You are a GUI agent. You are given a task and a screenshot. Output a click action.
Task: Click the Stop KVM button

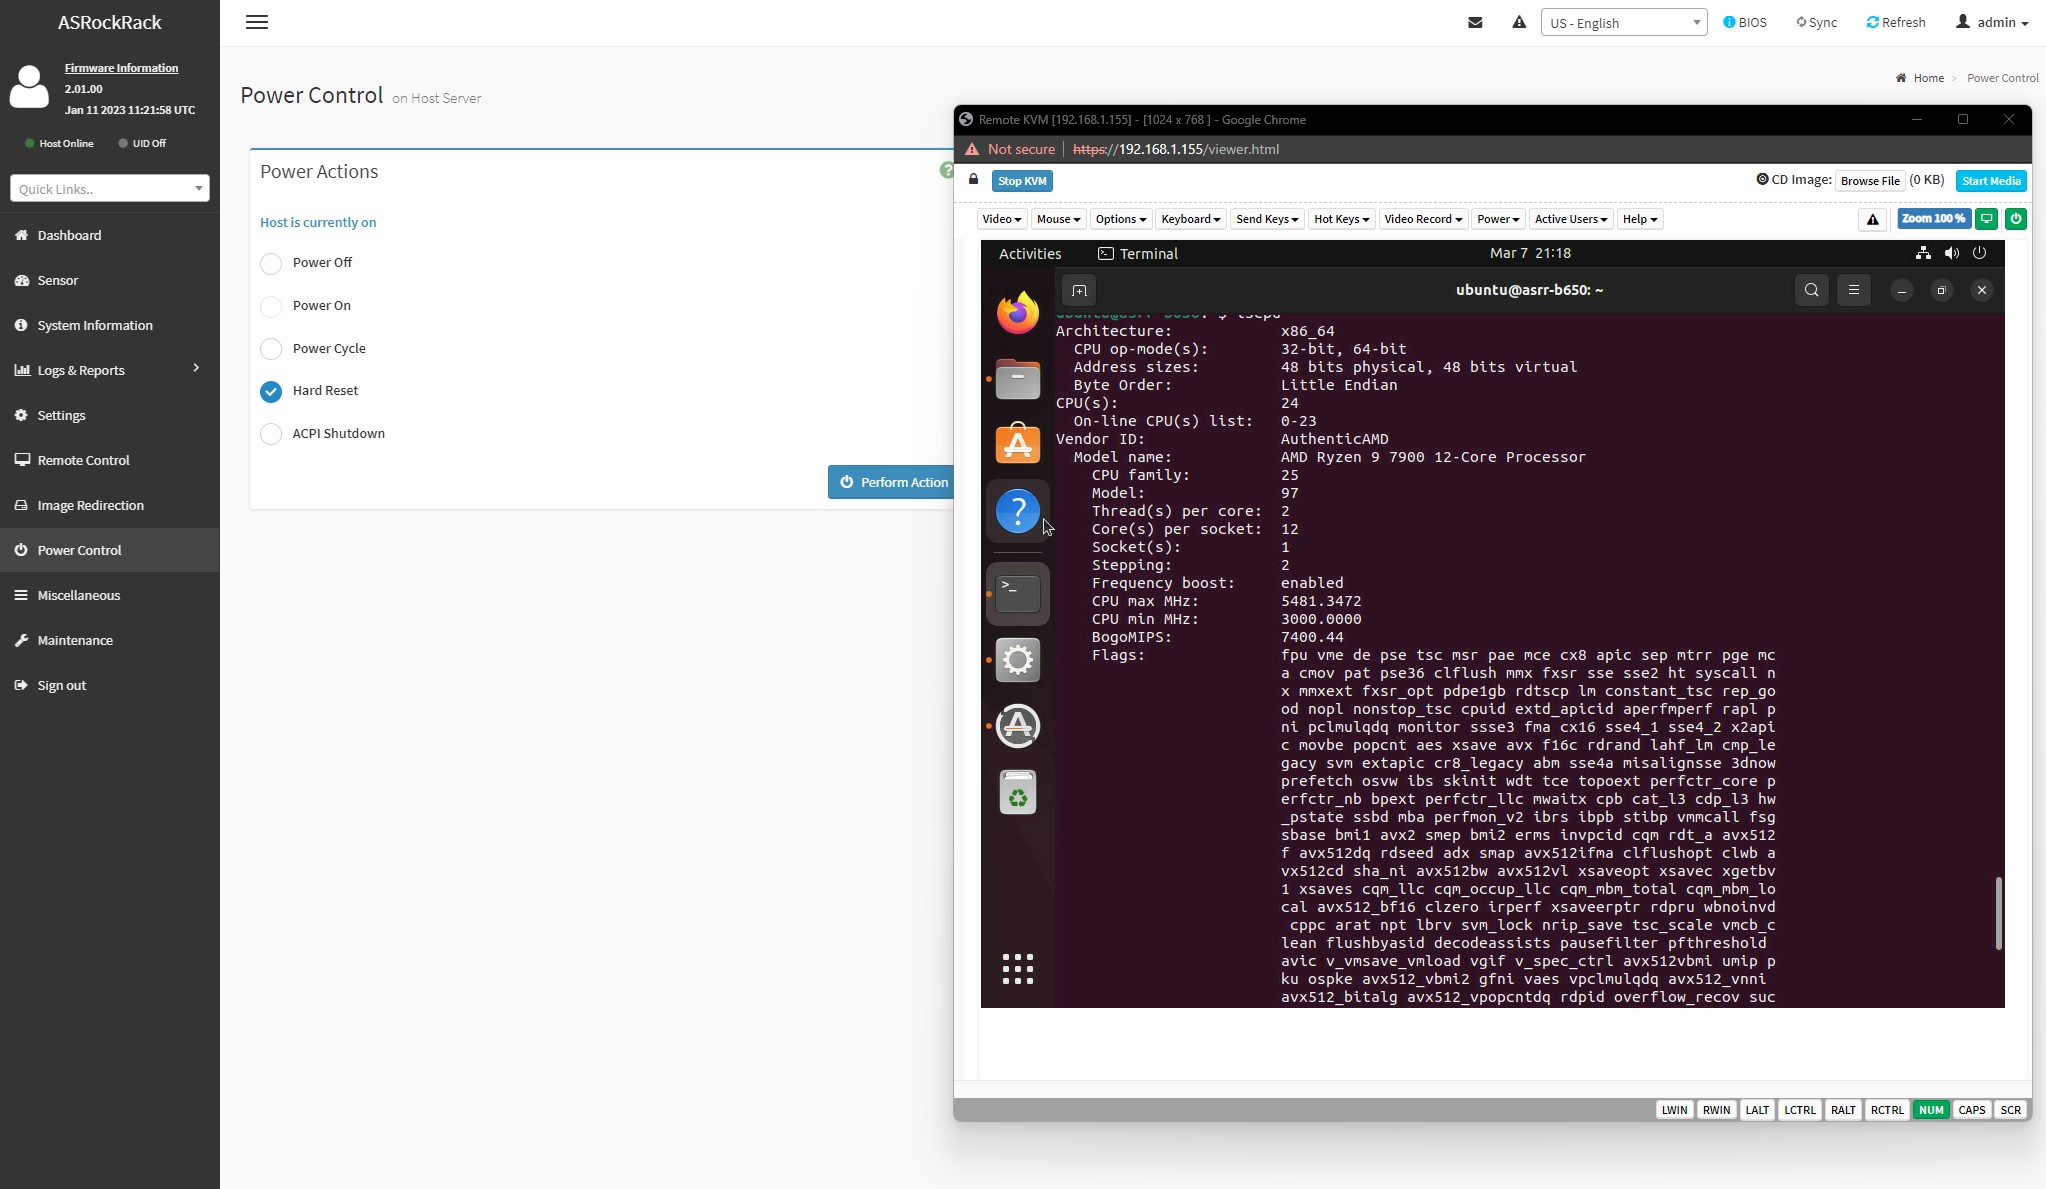pyautogui.click(x=1022, y=181)
